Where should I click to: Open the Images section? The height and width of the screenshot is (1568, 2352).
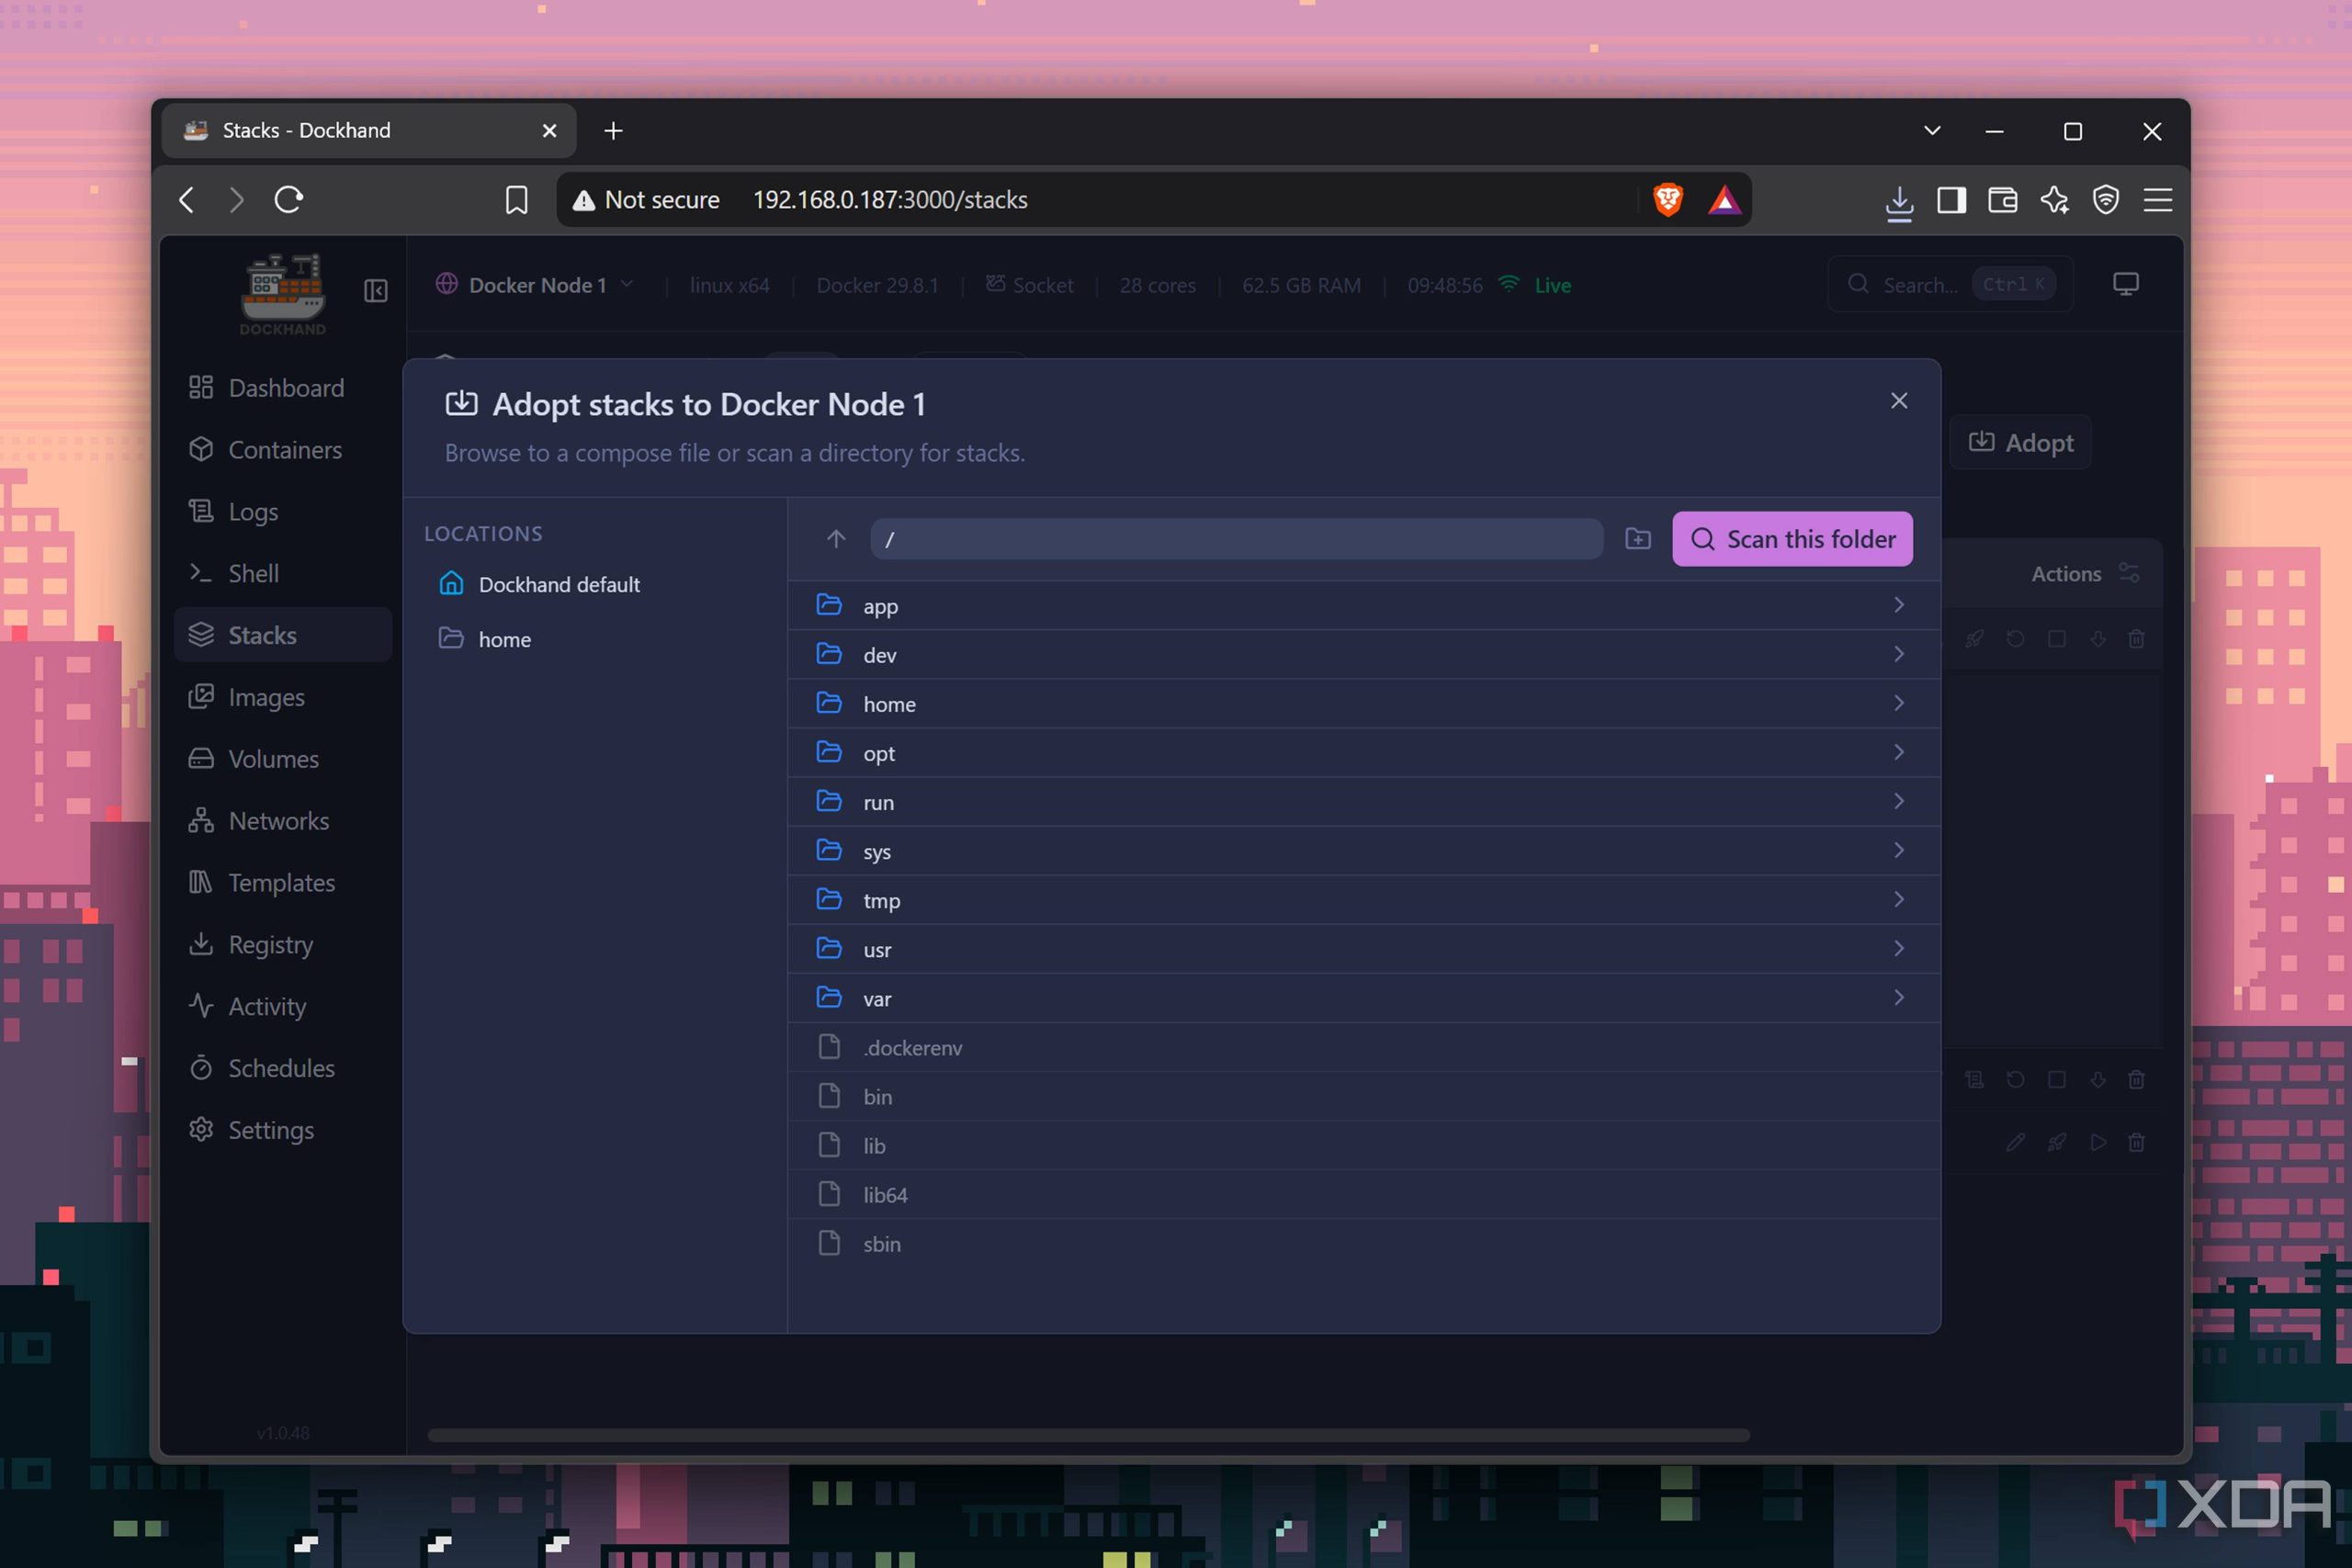[283, 697]
